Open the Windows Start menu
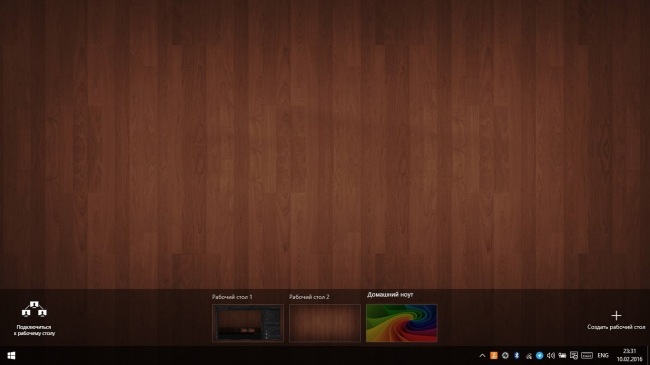Screen dimensions: 650x365 tap(11, 355)
